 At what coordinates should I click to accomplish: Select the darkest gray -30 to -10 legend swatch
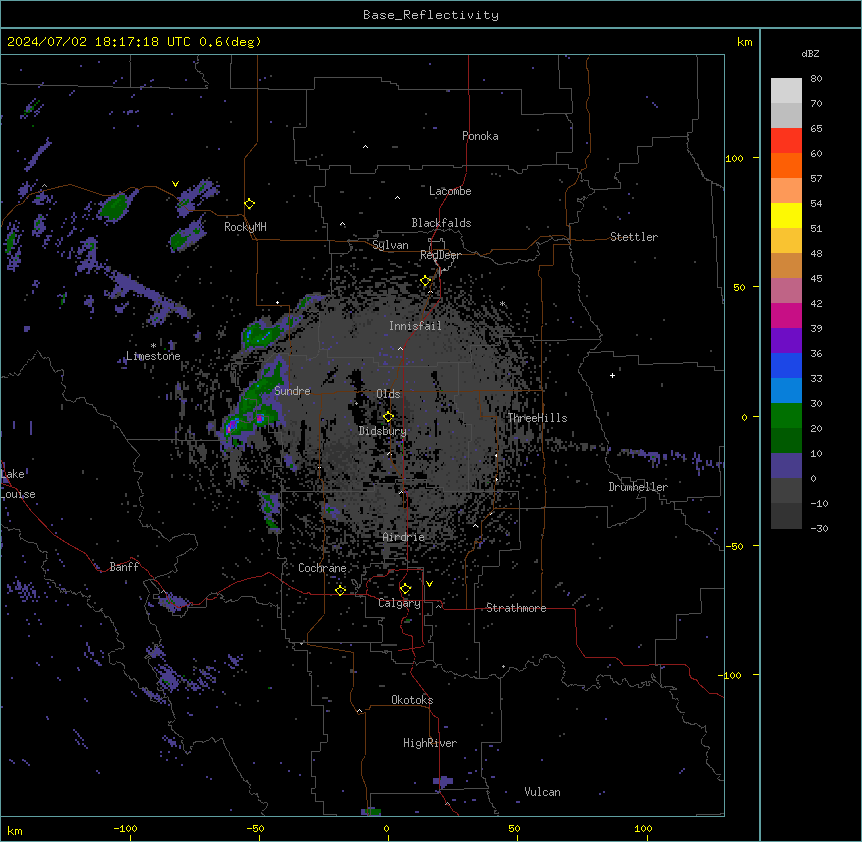786,516
